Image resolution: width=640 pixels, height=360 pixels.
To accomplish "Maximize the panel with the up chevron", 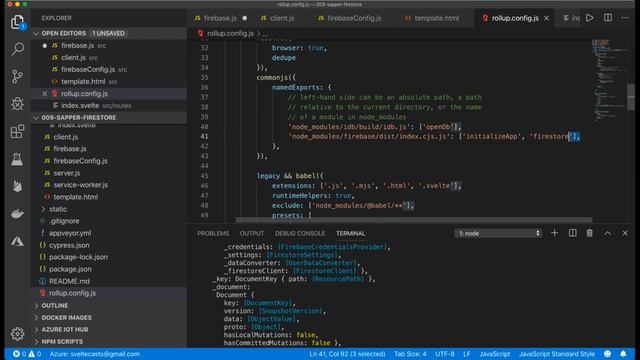I will tap(607, 233).
